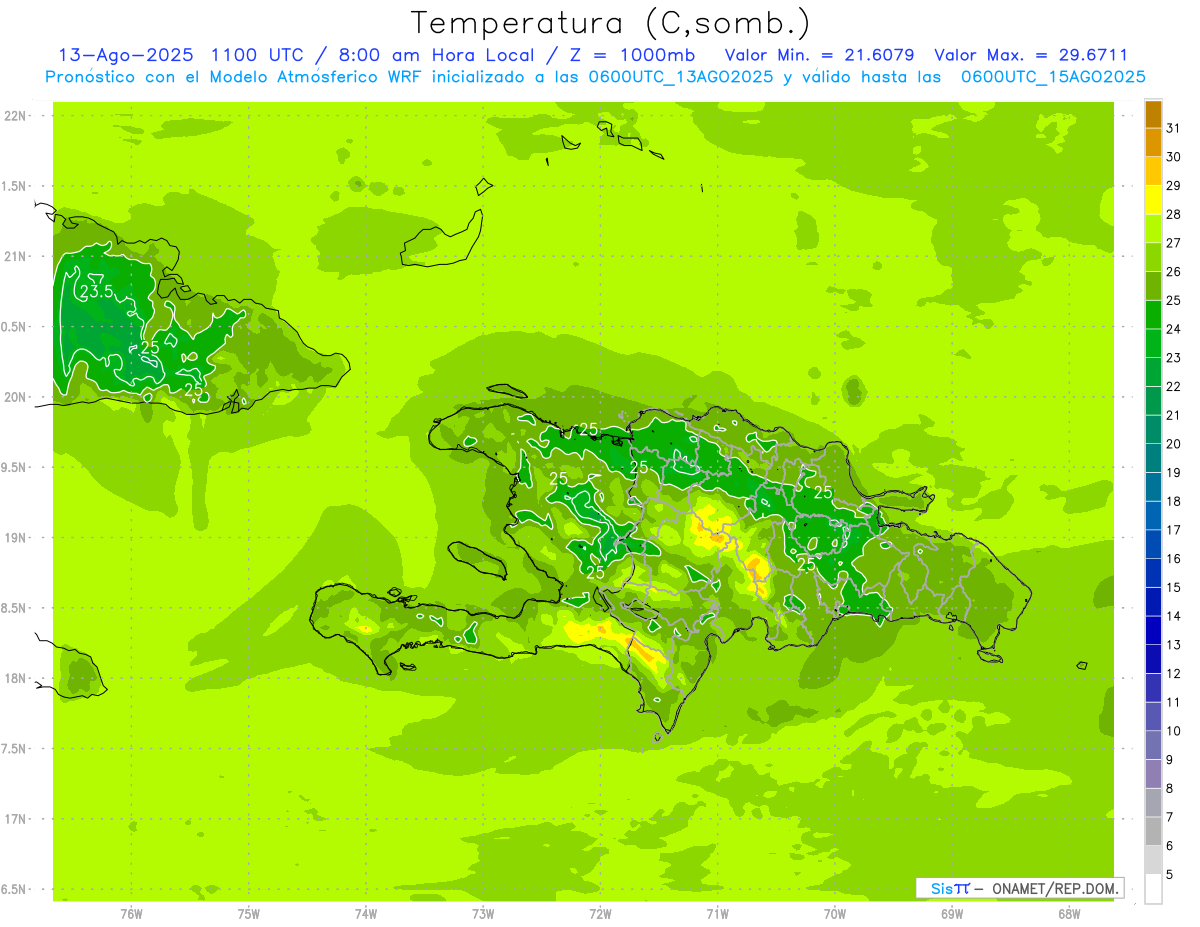1200x927 pixels.
Task: Select the "7.5N" latitude axis label
Action: pyautogui.click(x=15, y=749)
